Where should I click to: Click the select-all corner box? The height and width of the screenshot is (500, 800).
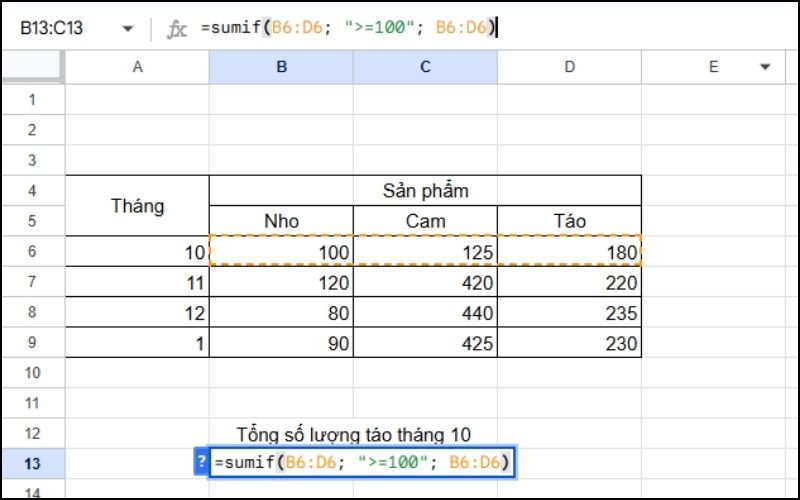[32, 67]
